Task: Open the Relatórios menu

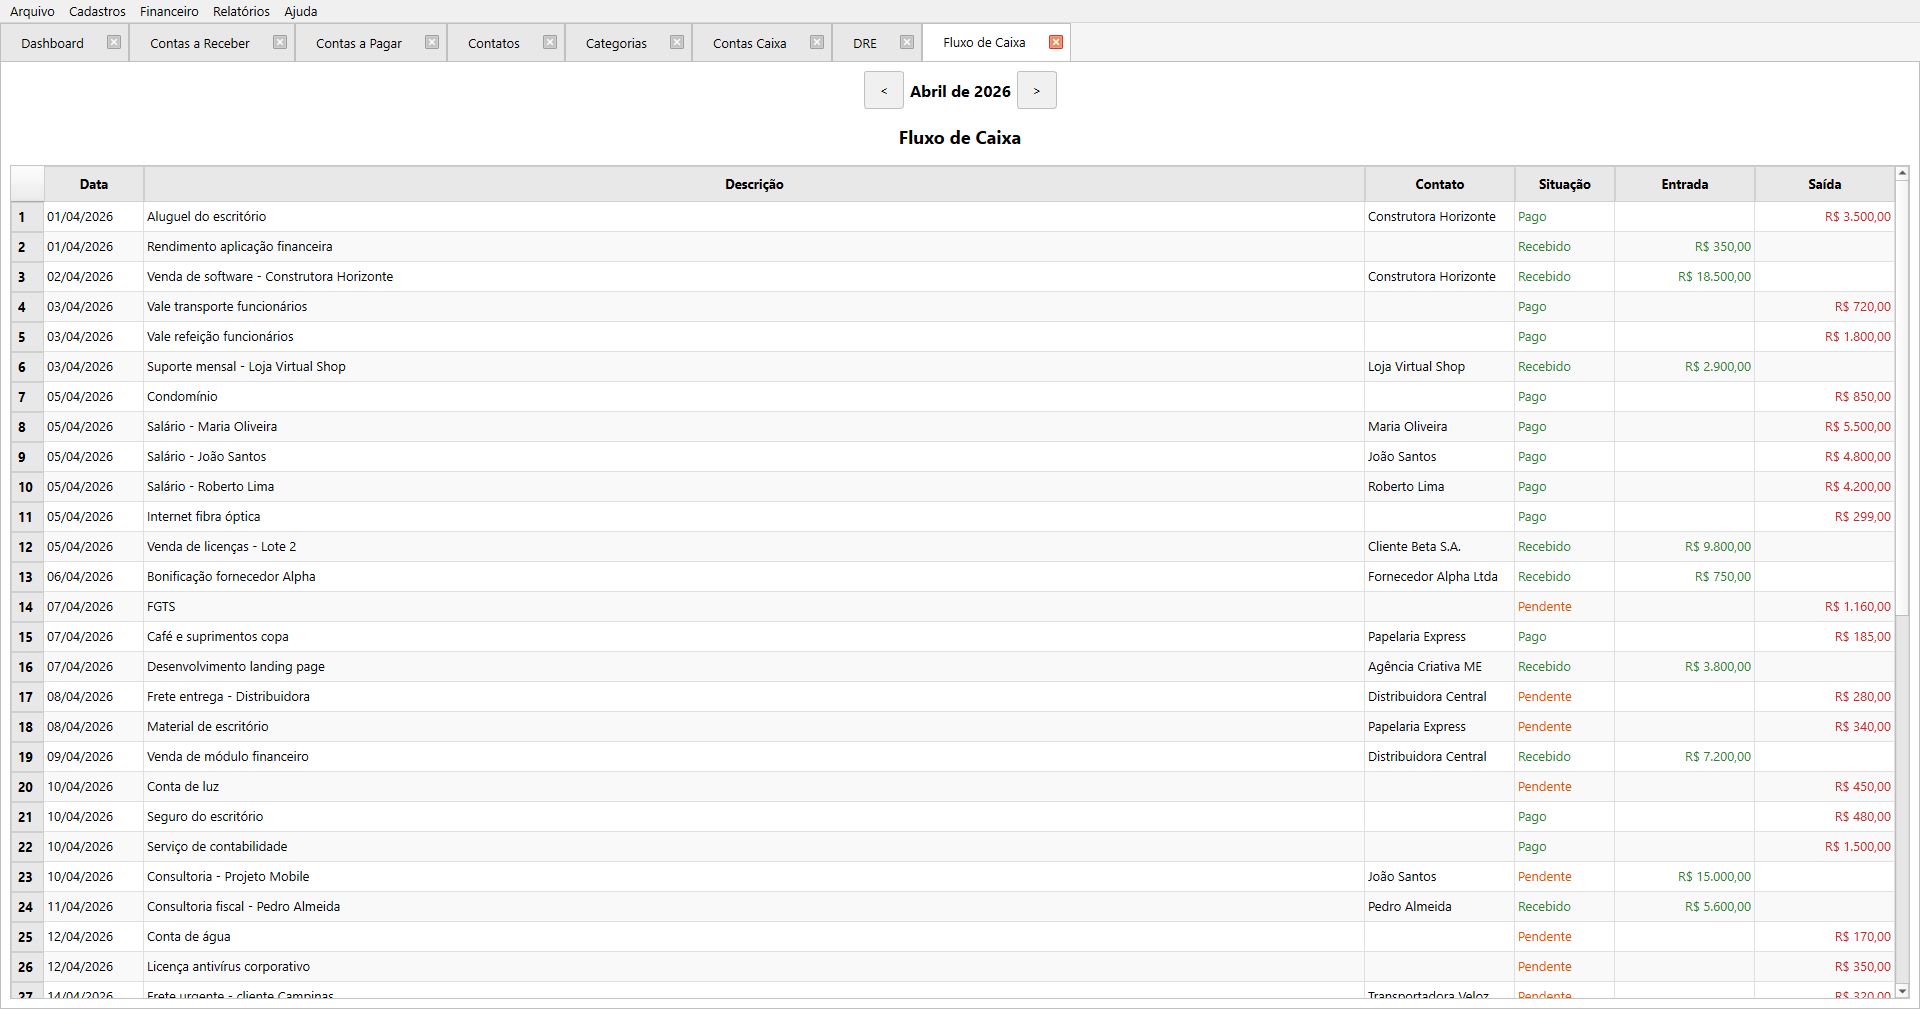Action: tap(241, 11)
